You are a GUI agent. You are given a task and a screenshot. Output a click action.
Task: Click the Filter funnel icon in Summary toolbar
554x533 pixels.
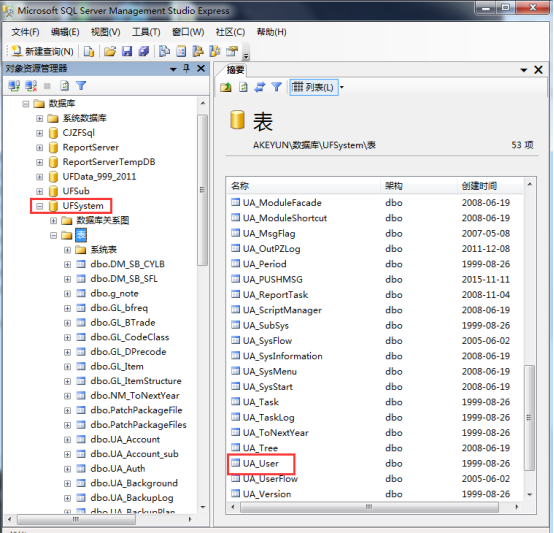(x=276, y=87)
